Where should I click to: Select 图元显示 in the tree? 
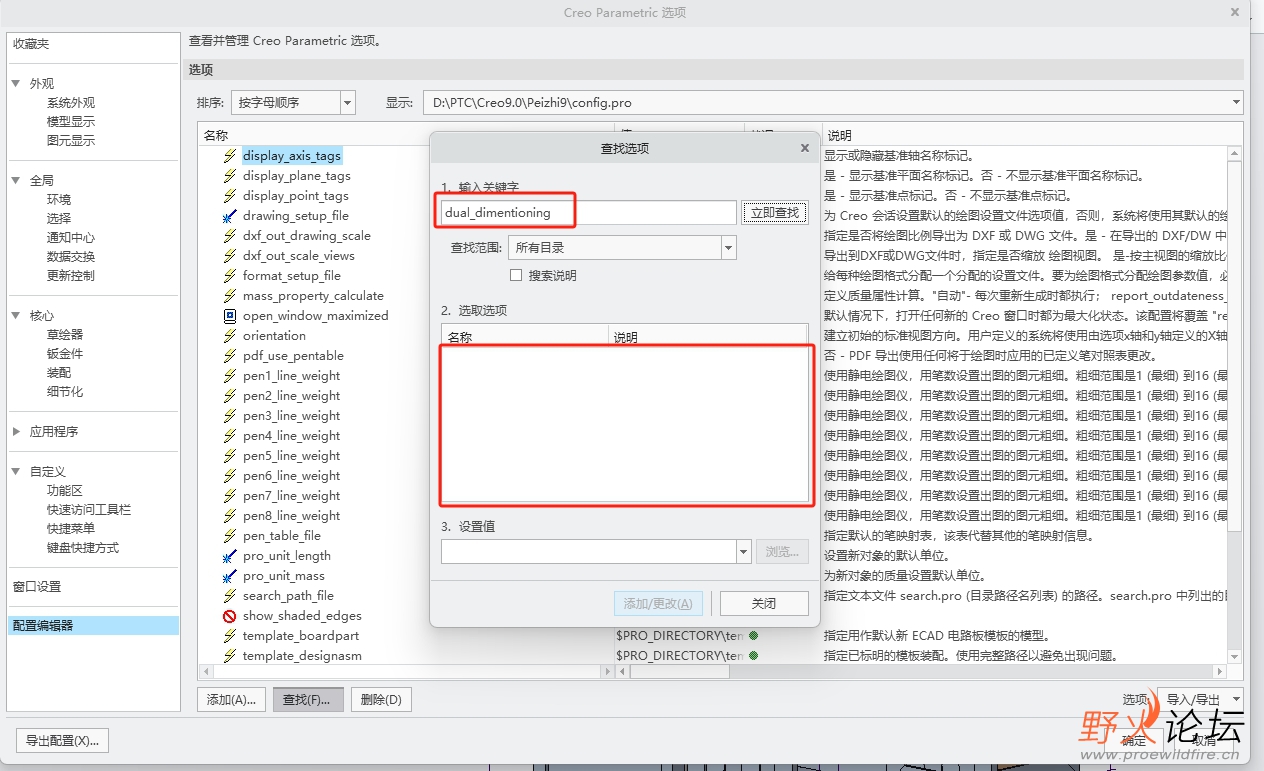(71, 141)
